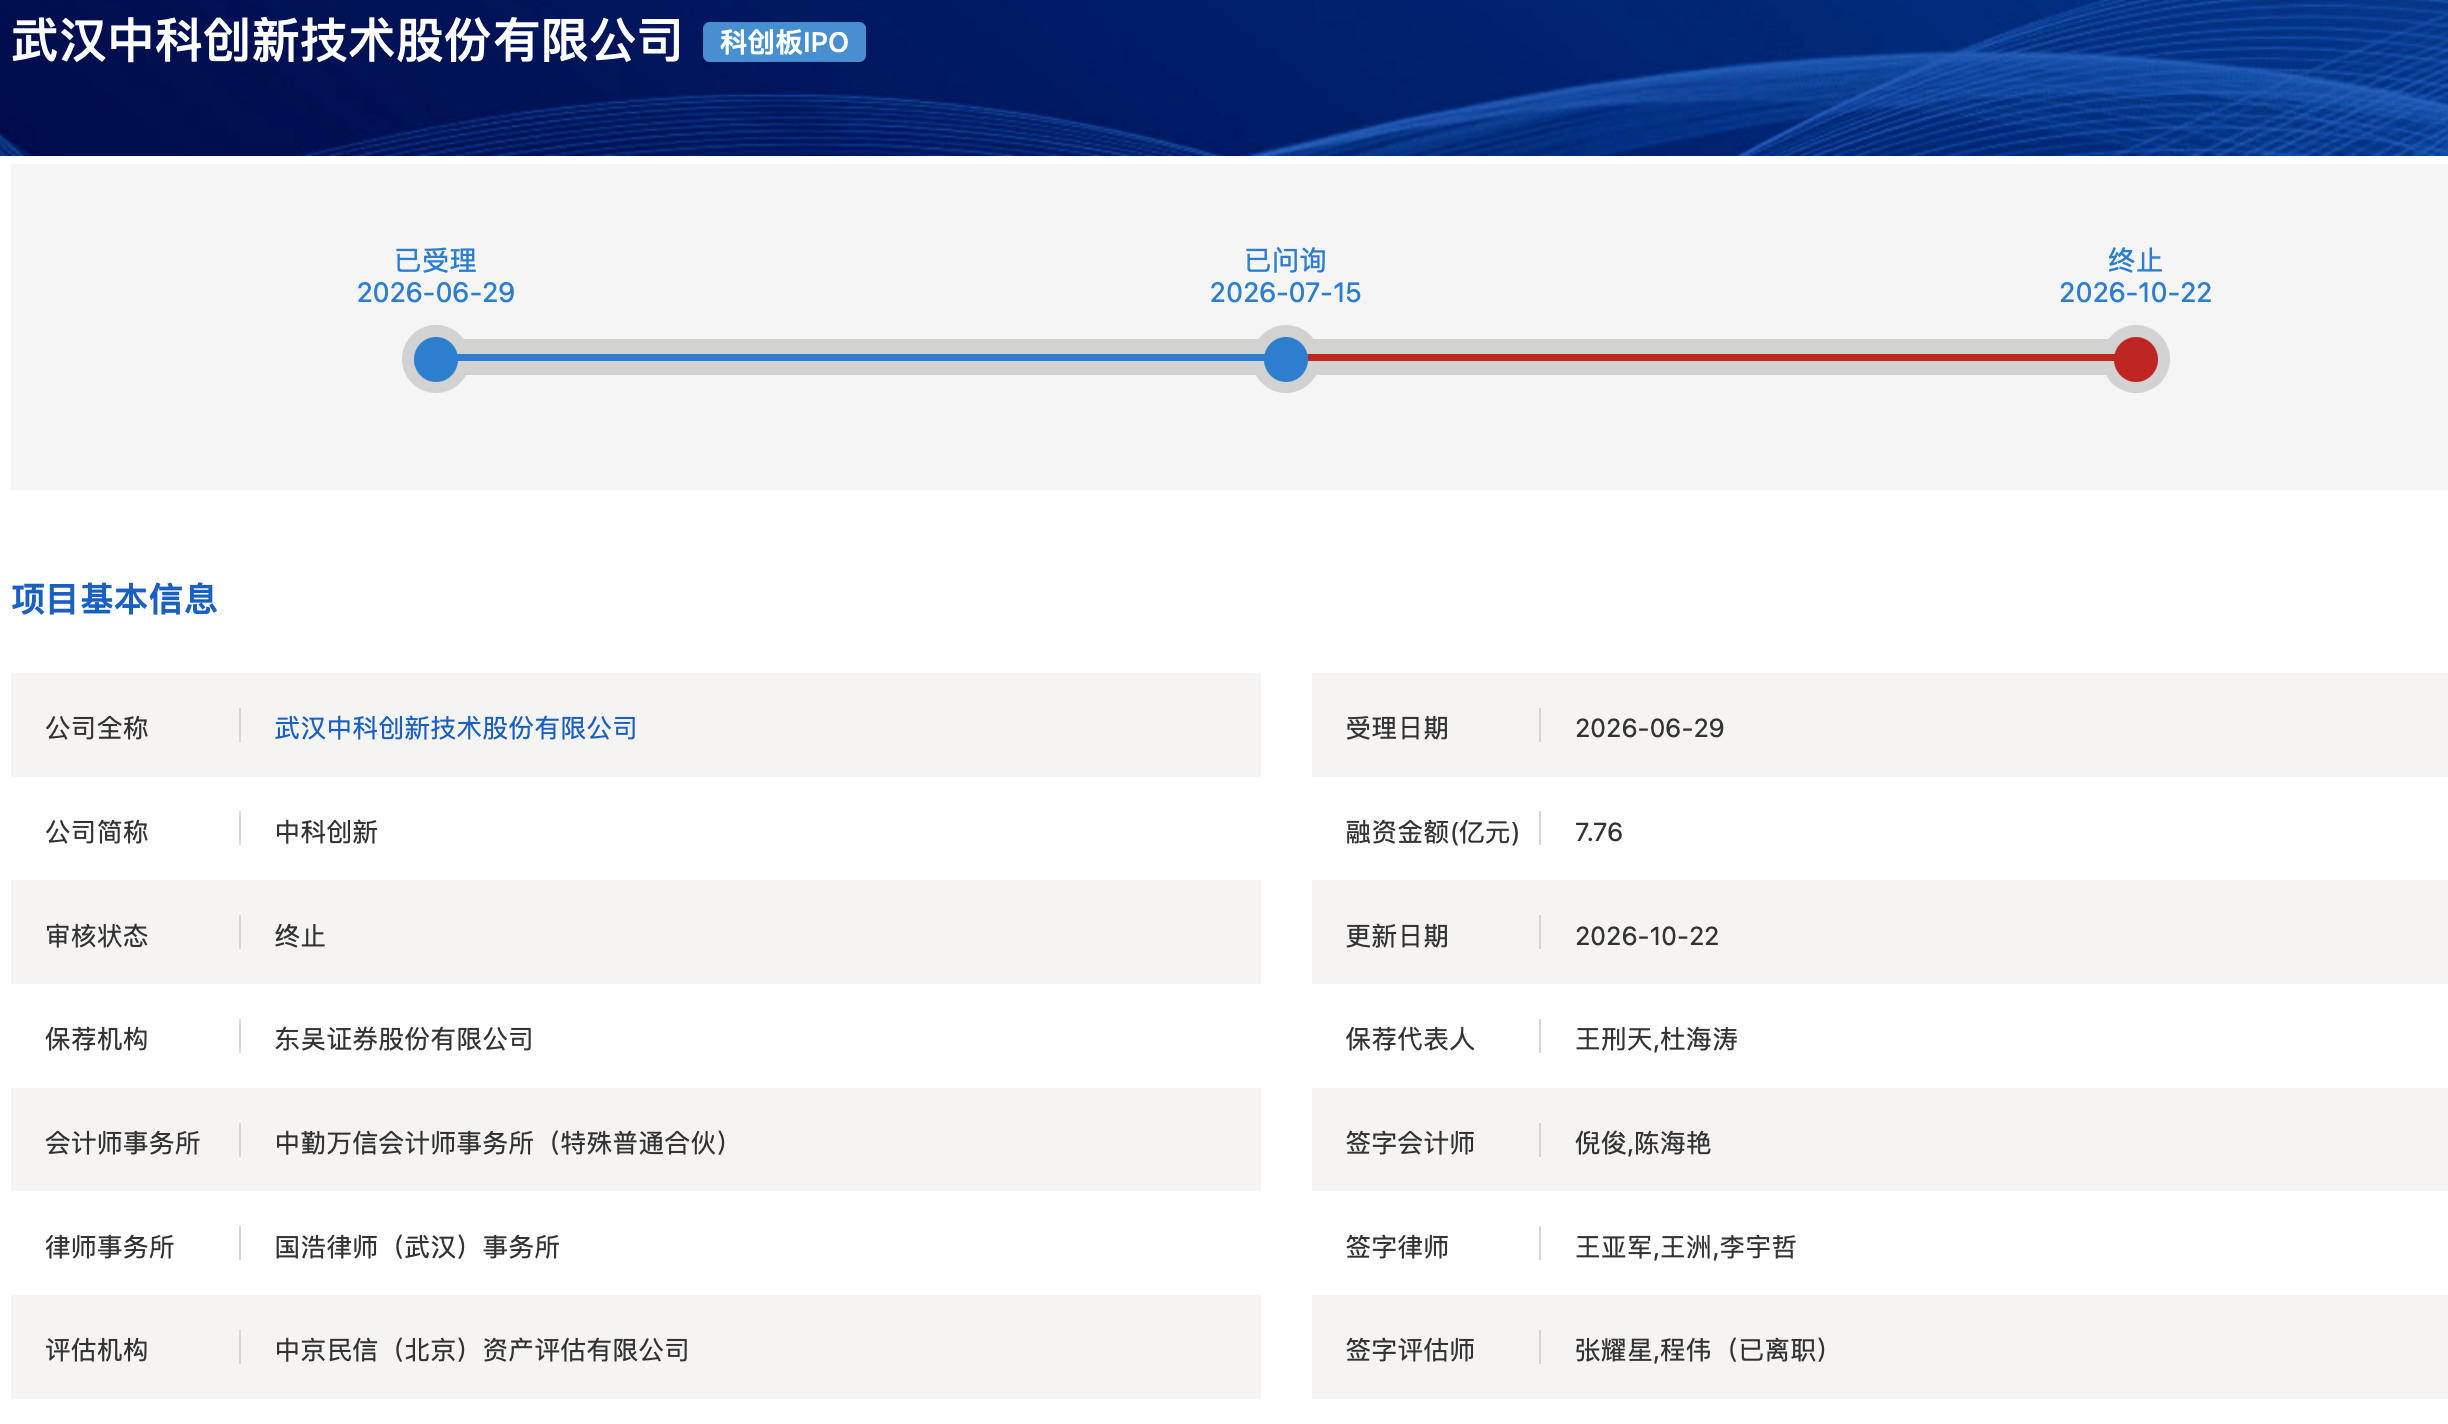Click the page title 武汉中科创新技术股份有限公司

point(347,41)
